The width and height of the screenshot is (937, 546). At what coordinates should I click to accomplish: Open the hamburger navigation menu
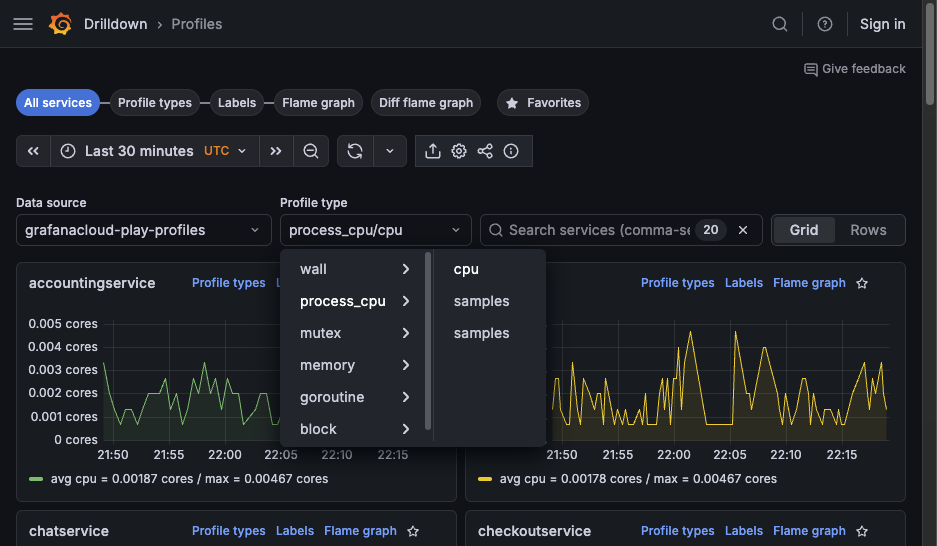coord(23,24)
